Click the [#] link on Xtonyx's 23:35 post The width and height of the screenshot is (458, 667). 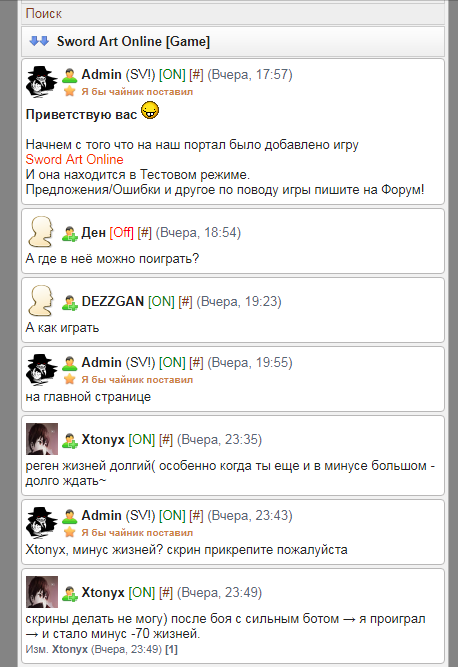[166, 439]
